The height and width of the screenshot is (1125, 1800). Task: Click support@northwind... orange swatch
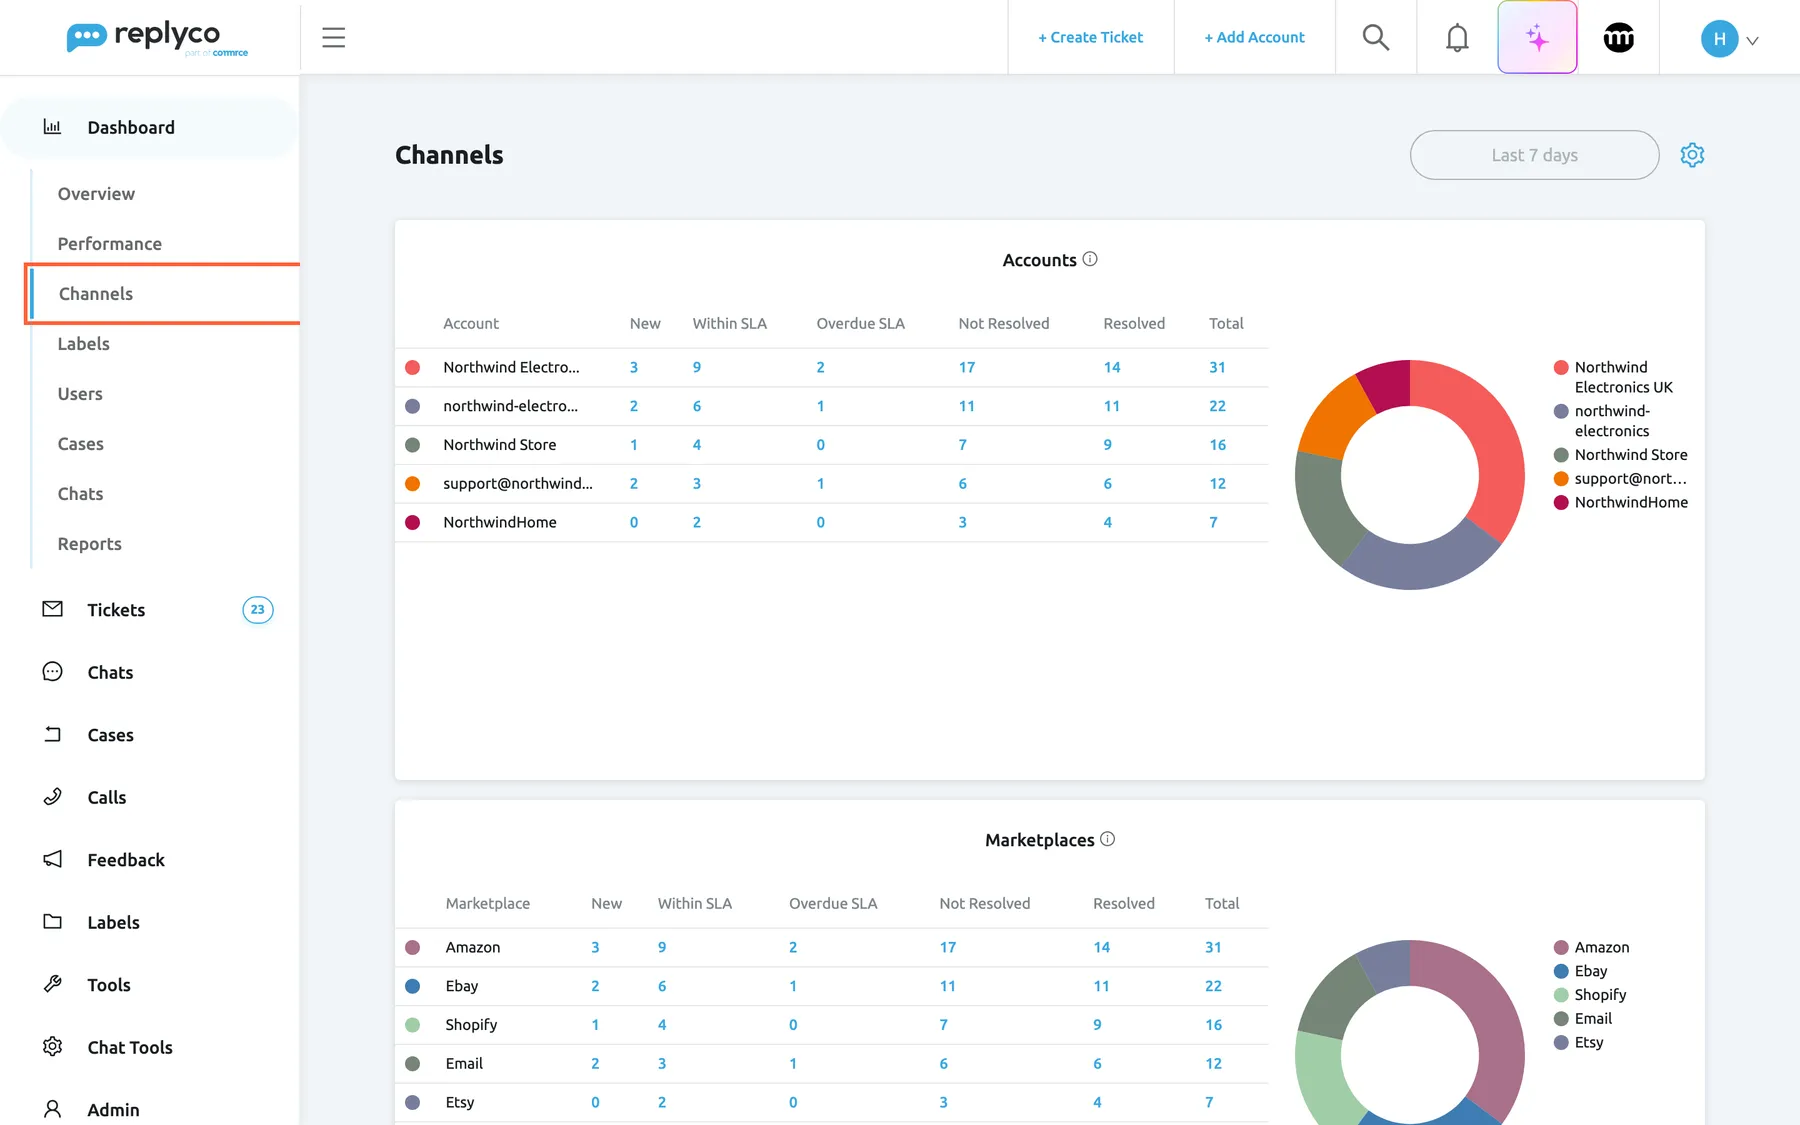point(412,483)
